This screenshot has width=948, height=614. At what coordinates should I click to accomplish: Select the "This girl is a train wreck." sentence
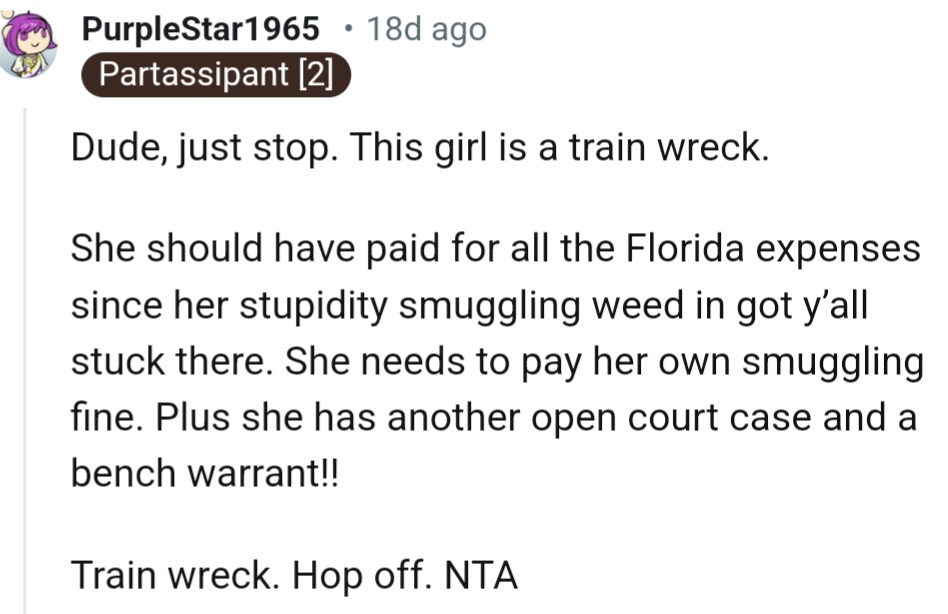559,148
